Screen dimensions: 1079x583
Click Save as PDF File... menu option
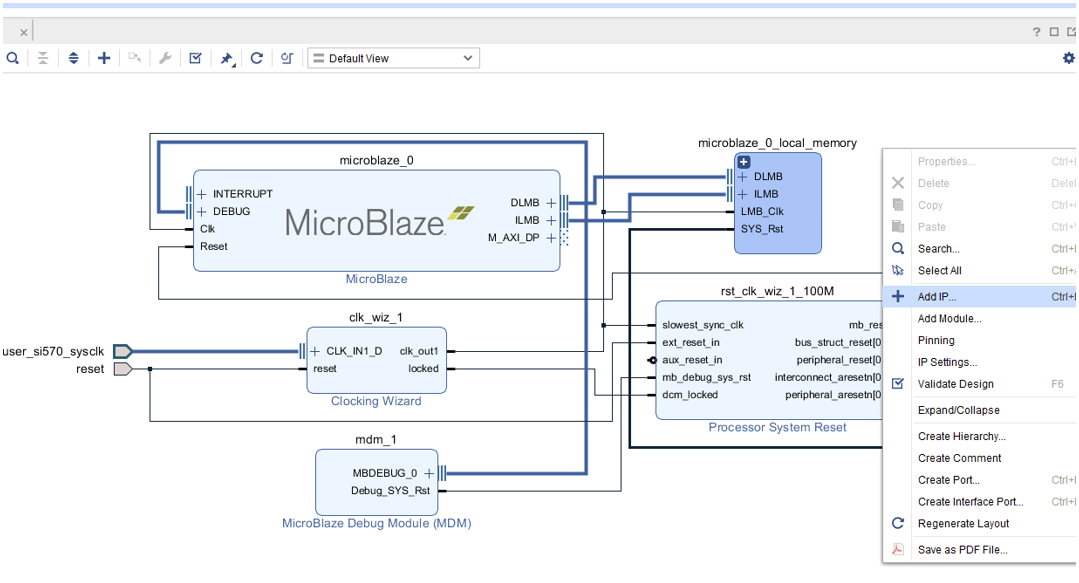click(x=962, y=550)
